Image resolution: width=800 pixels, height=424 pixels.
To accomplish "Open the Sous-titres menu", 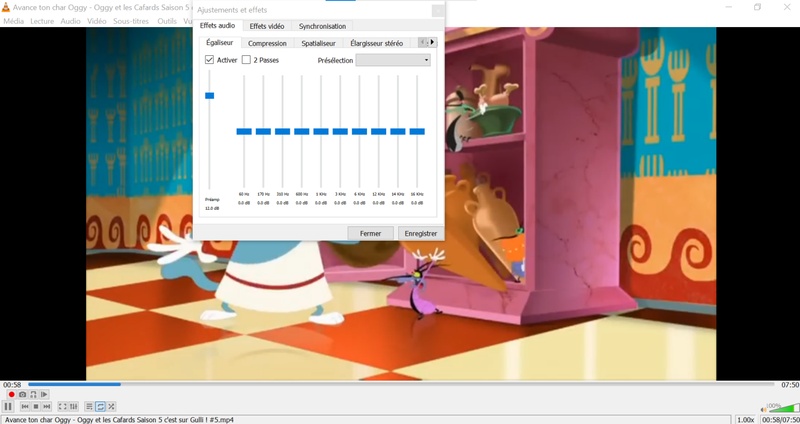I will (131, 21).
